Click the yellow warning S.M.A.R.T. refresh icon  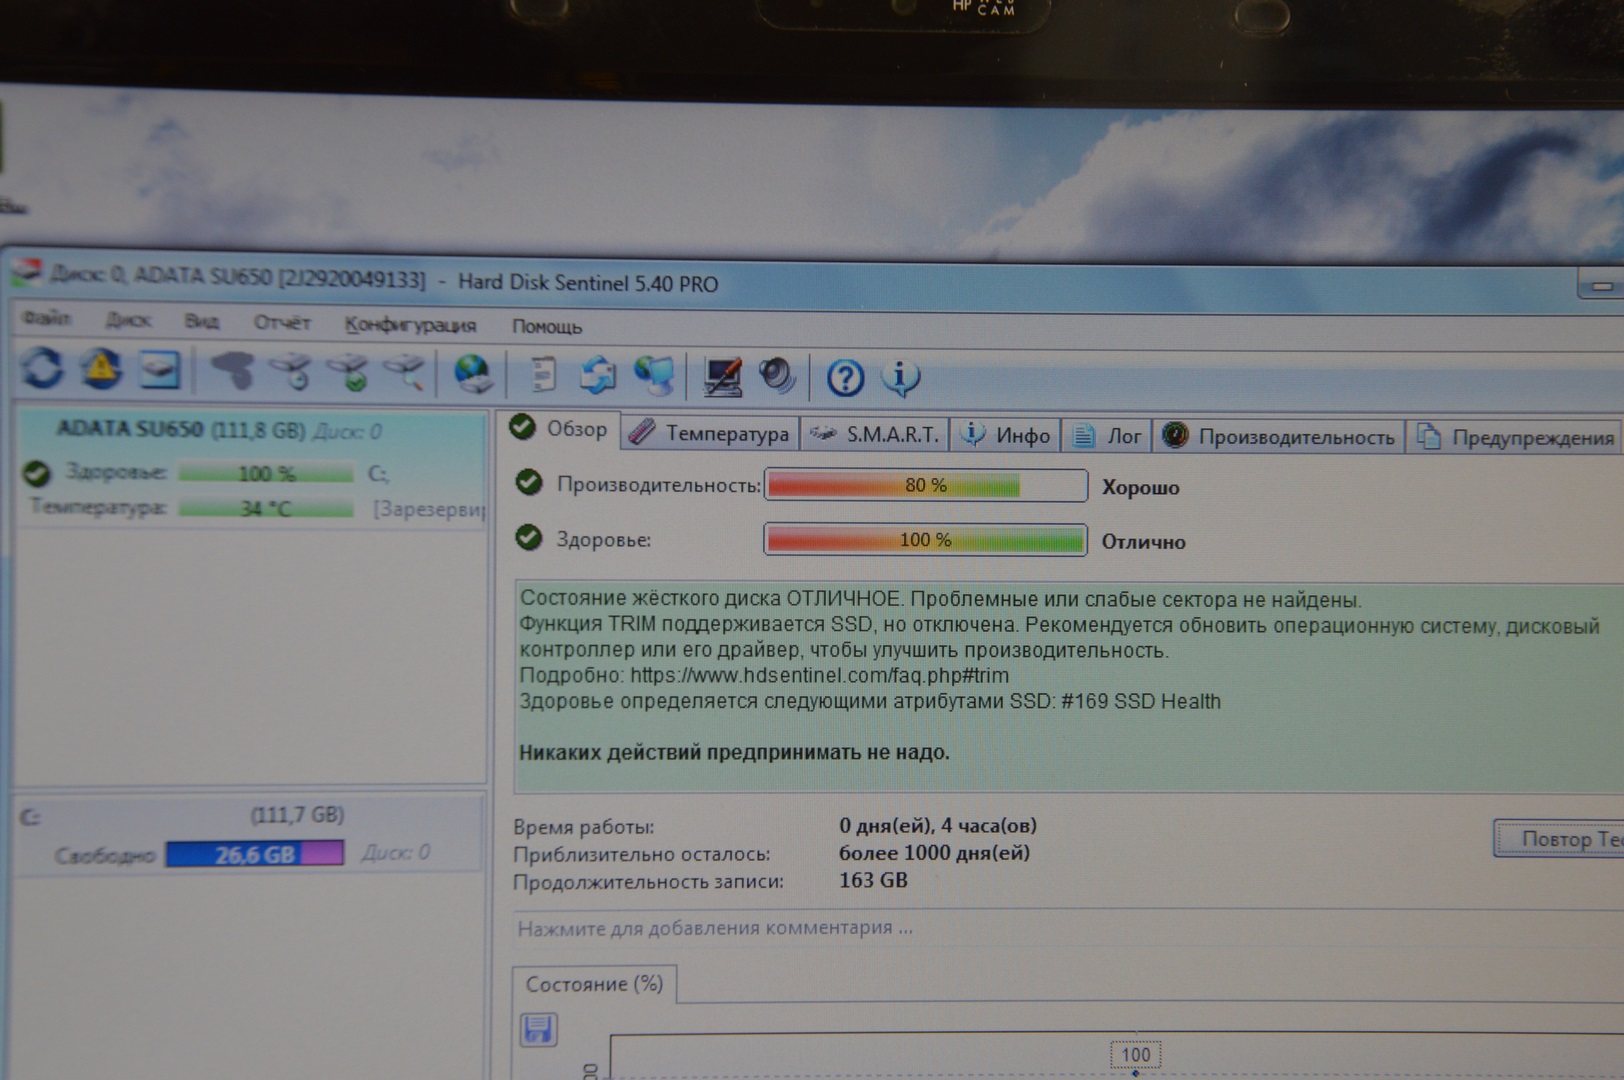(101, 369)
